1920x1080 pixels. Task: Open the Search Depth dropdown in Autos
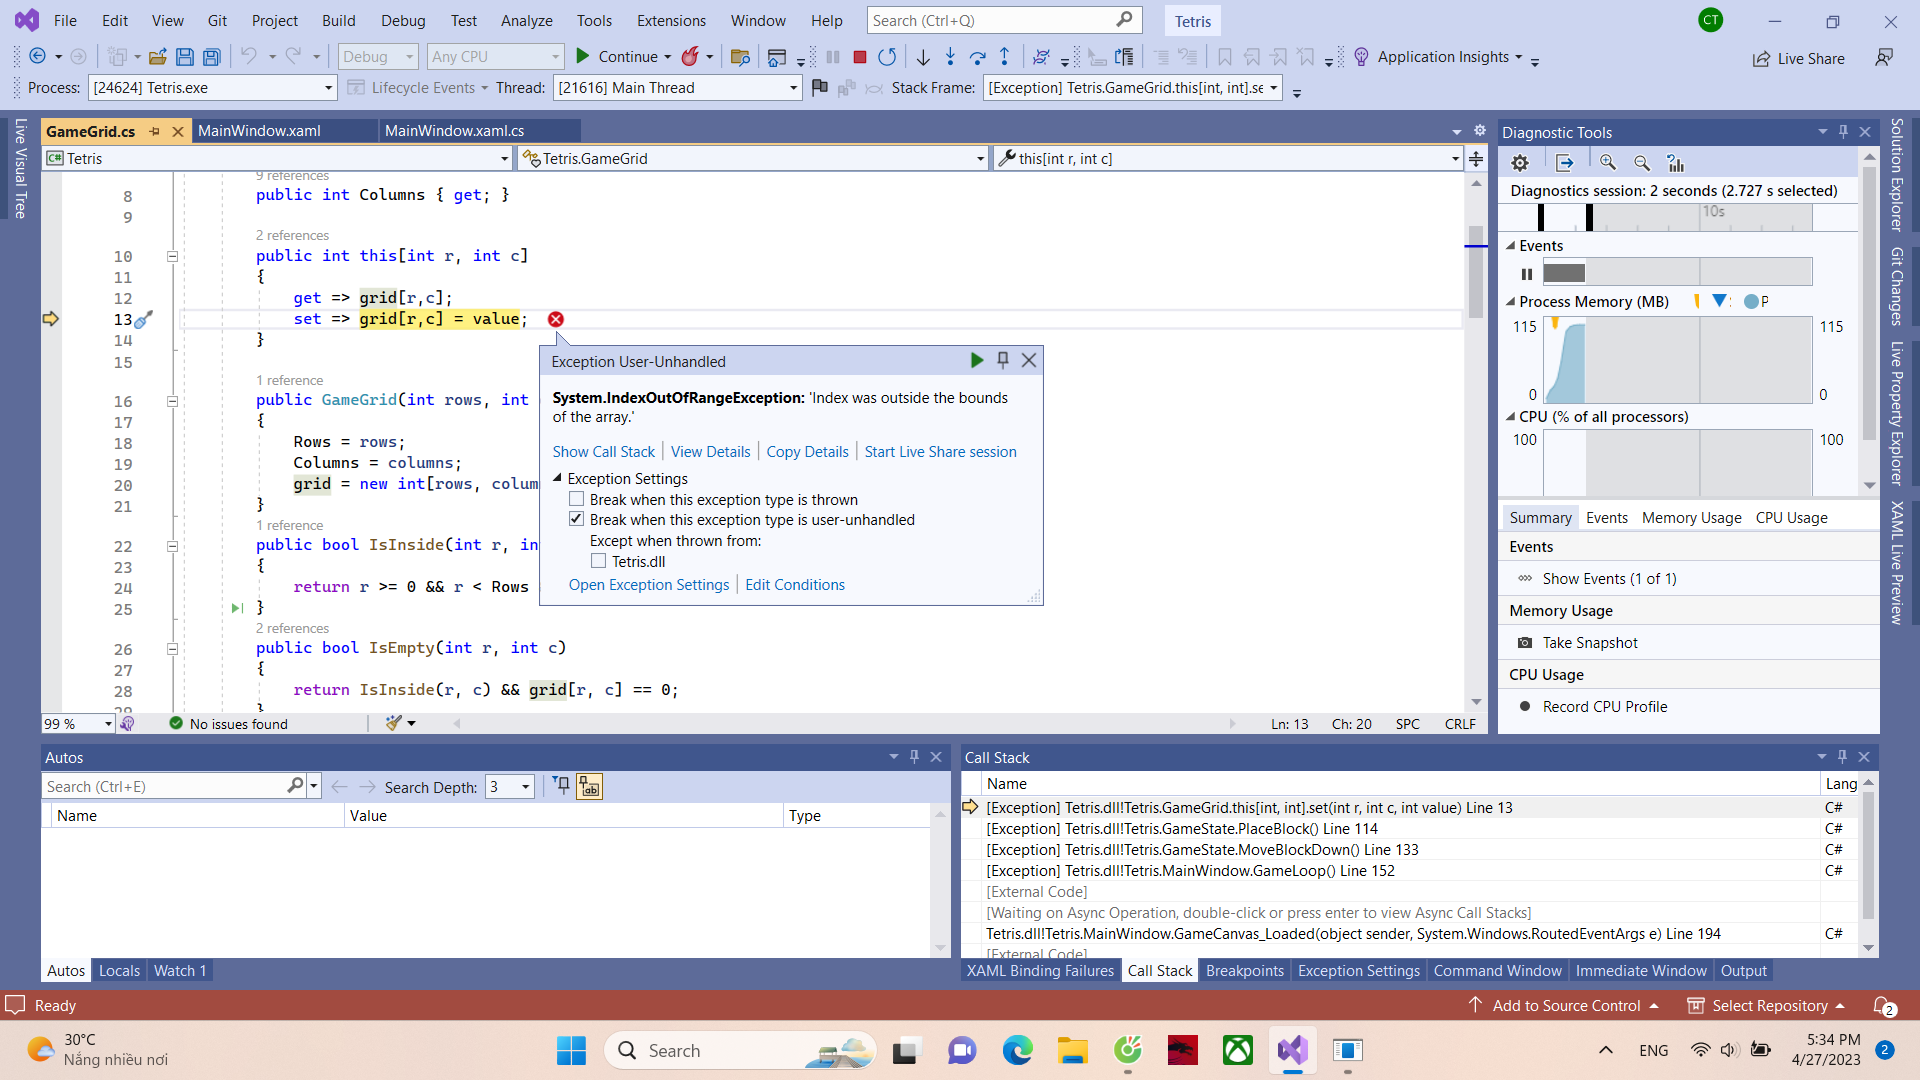(x=525, y=787)
